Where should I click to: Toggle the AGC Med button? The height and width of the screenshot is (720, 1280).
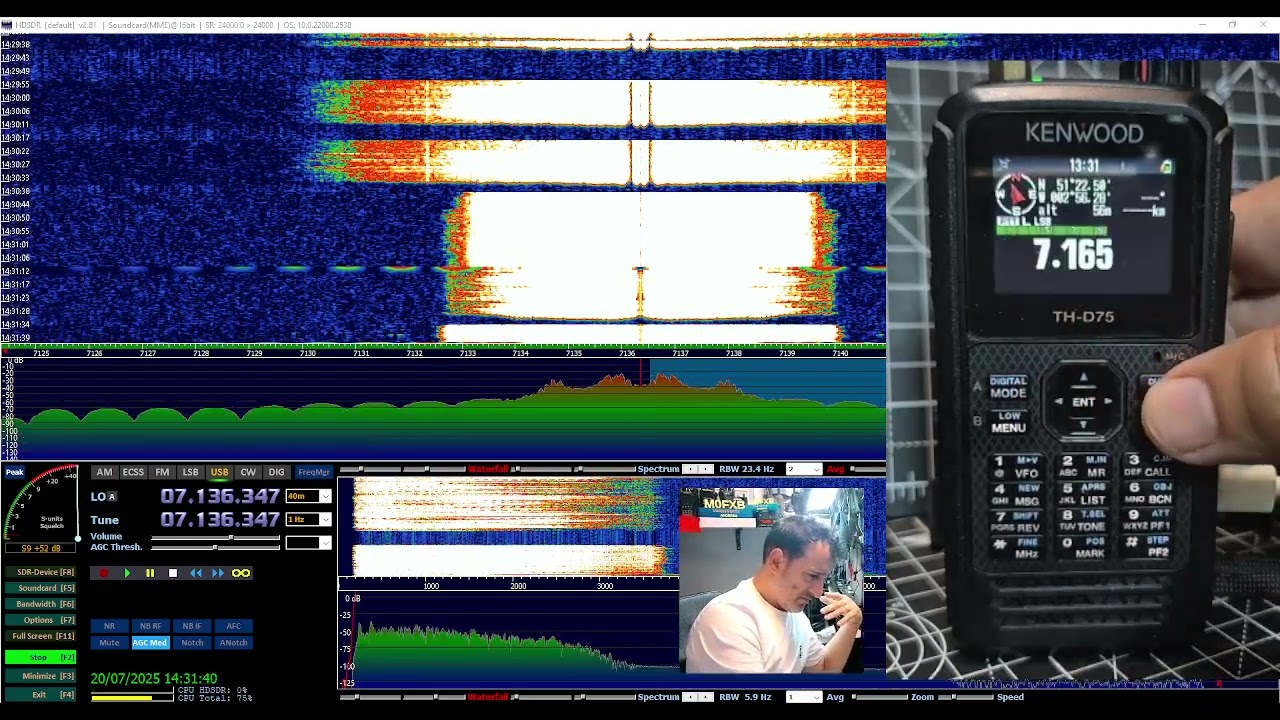tap(150, 643)
